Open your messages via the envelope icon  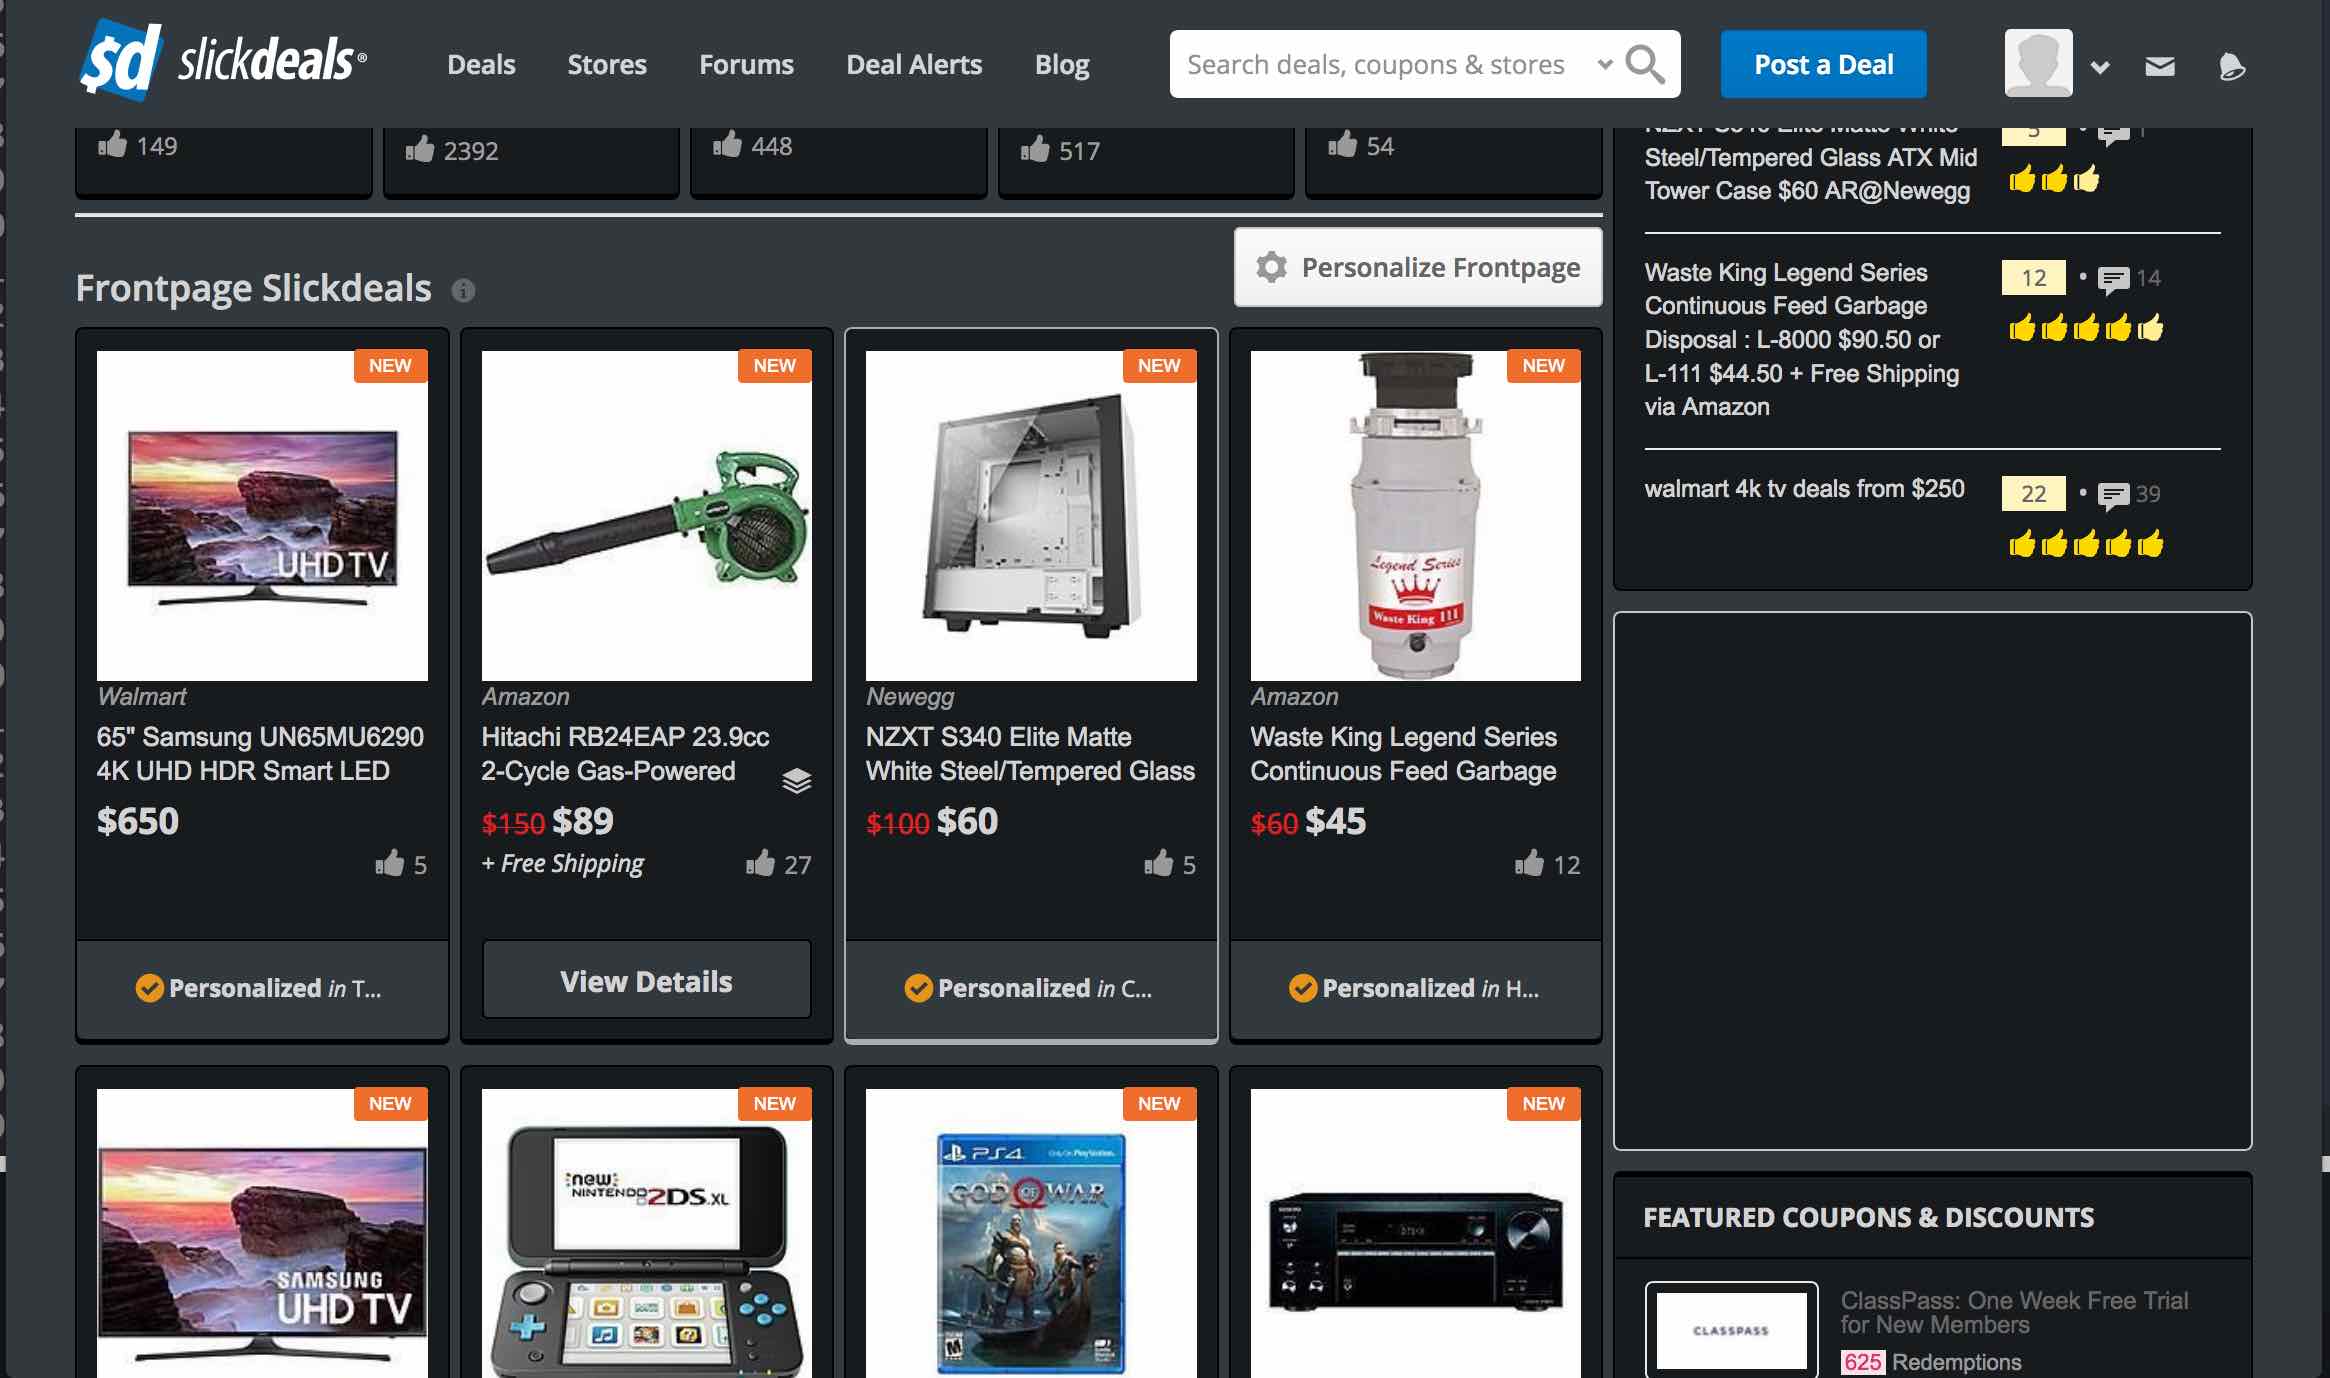pos(2159,65)
